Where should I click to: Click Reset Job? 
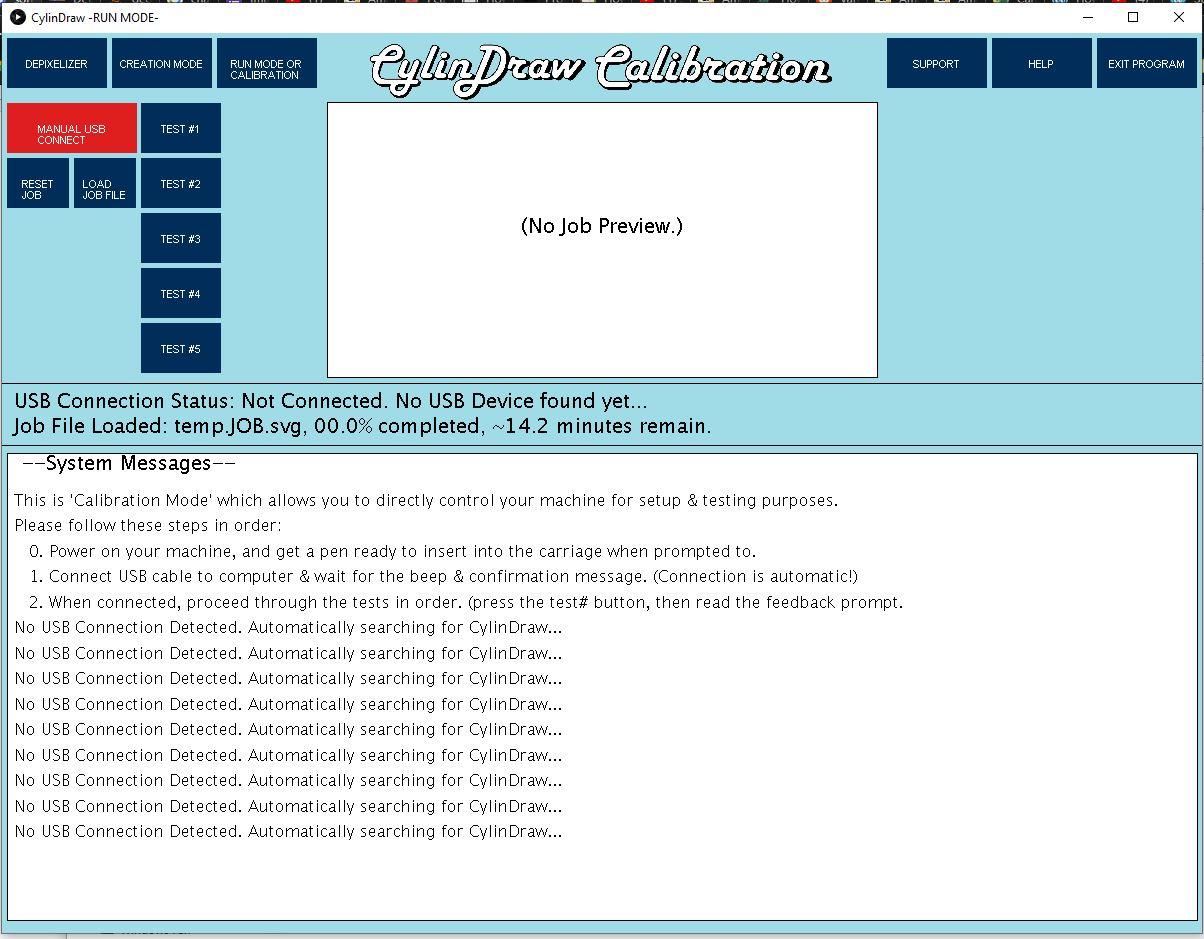pyautogui.click(x=38, y=182)
